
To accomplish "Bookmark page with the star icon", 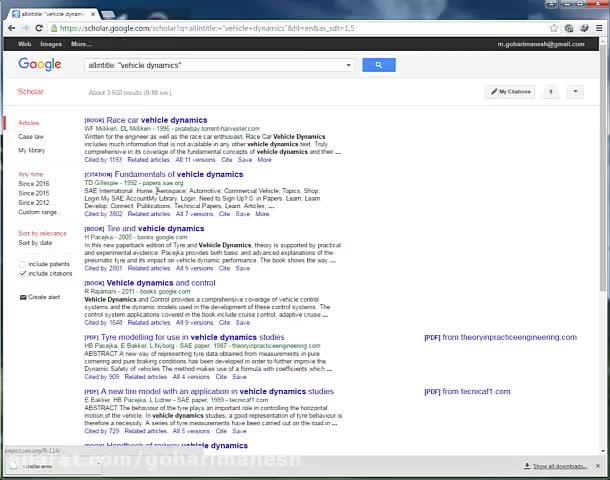I will click(x=554, y=28).
